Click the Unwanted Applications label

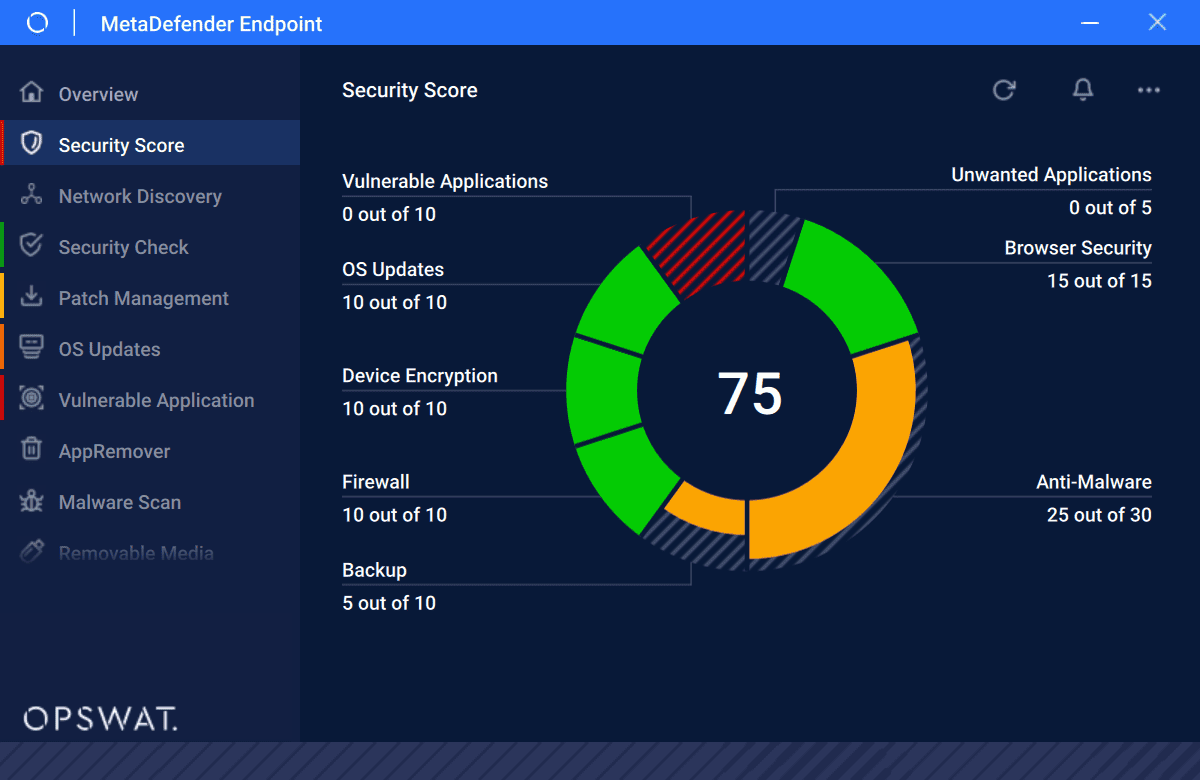coord(1051,175)
